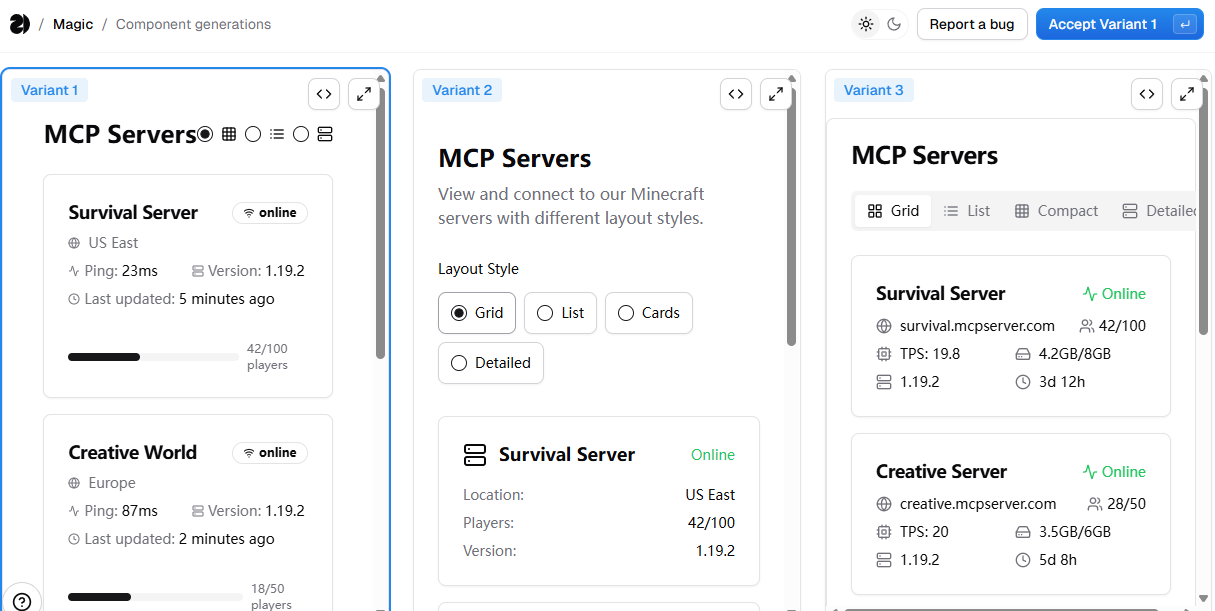Click the survival.mcpserver.com address
This screenshot has width=1215, height=611.
(x=977, y=326)
